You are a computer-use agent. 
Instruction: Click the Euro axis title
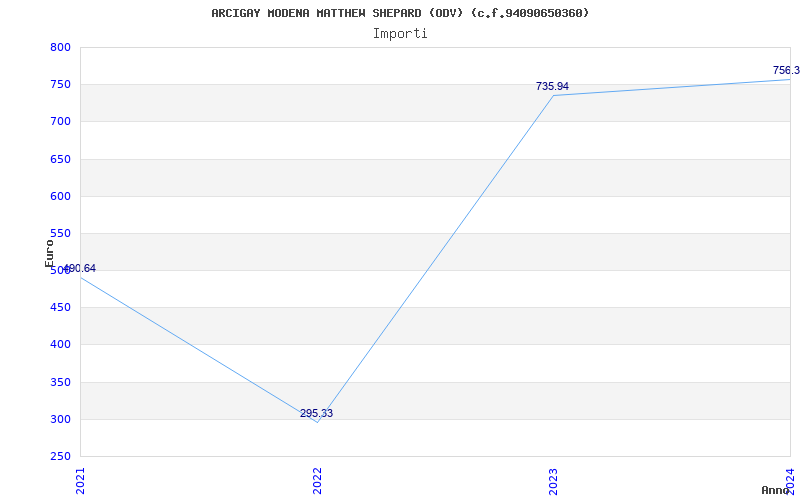tap(49, 254)
